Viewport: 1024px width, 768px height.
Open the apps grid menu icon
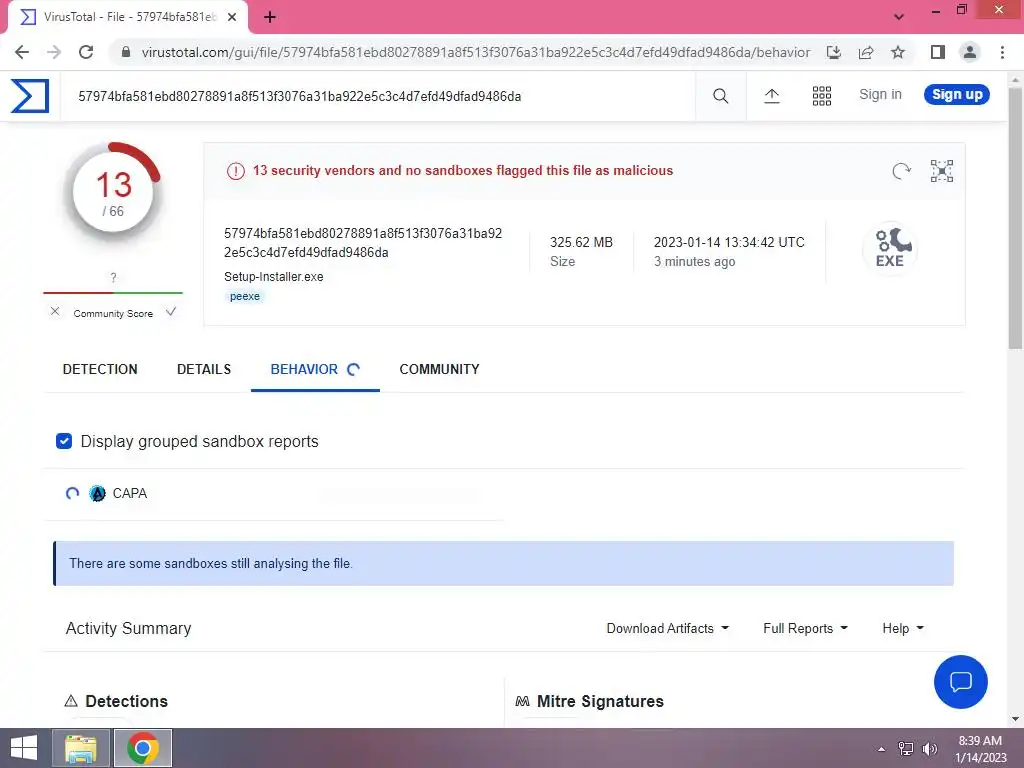click(822, 96)
